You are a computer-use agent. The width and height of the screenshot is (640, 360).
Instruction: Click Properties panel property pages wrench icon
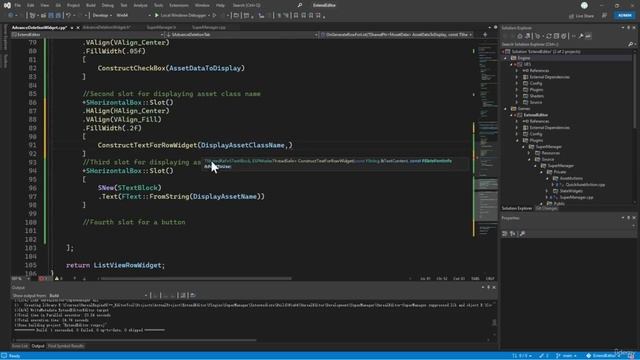pyautogui.click(x=522, y=233)
